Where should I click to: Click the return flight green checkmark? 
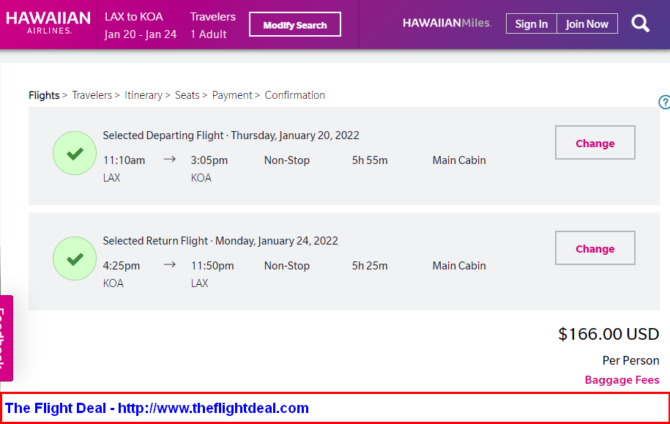pyautogui.click(x=75, y=259)
